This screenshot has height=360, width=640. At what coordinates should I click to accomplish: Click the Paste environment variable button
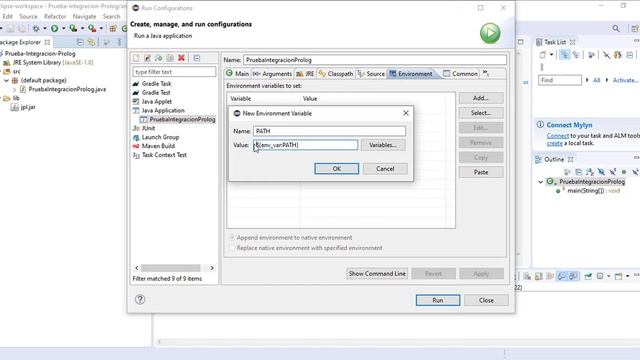pyautogui.click(x=481, y=172)
